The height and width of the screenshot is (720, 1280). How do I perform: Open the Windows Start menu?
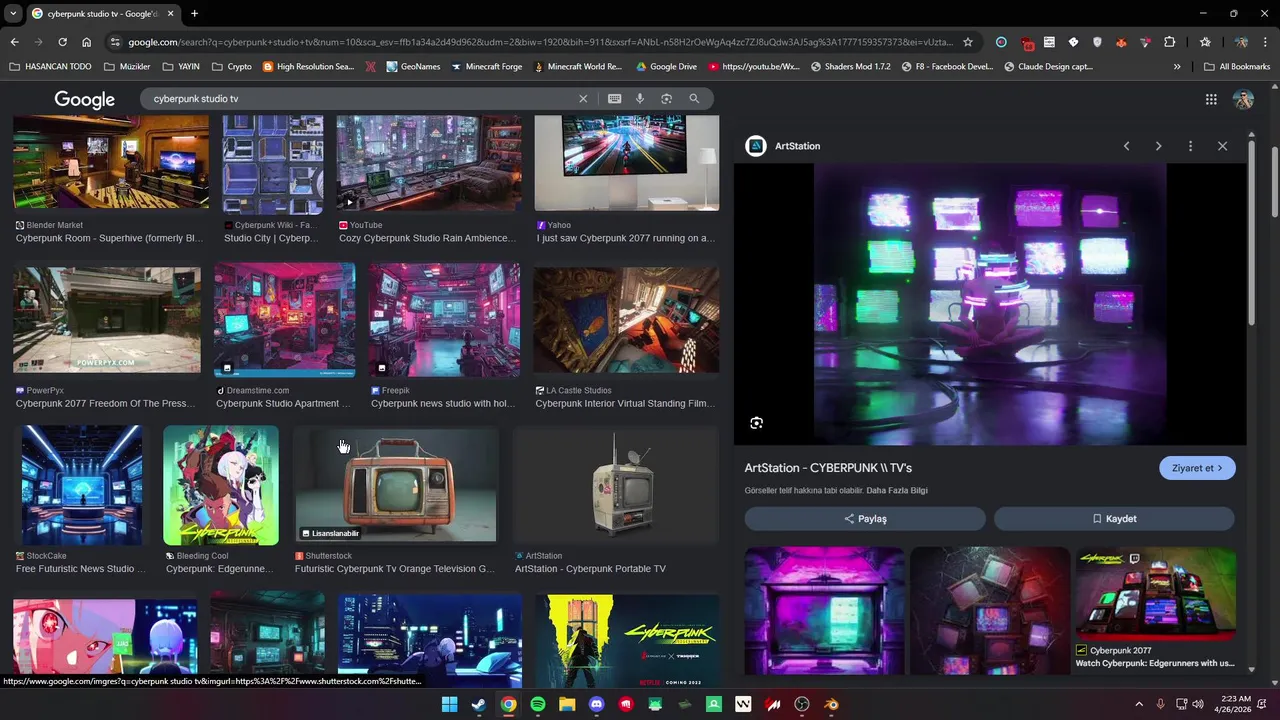pyautogui.click(x=450, y=704)
